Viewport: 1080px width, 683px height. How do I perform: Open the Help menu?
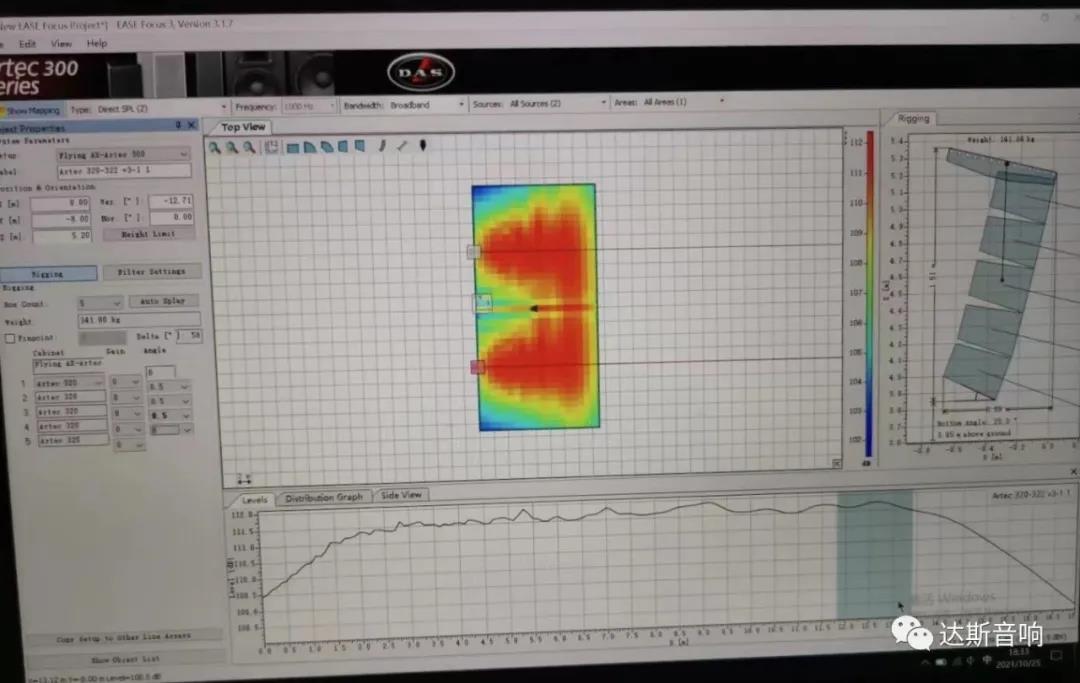pos(97,43)
